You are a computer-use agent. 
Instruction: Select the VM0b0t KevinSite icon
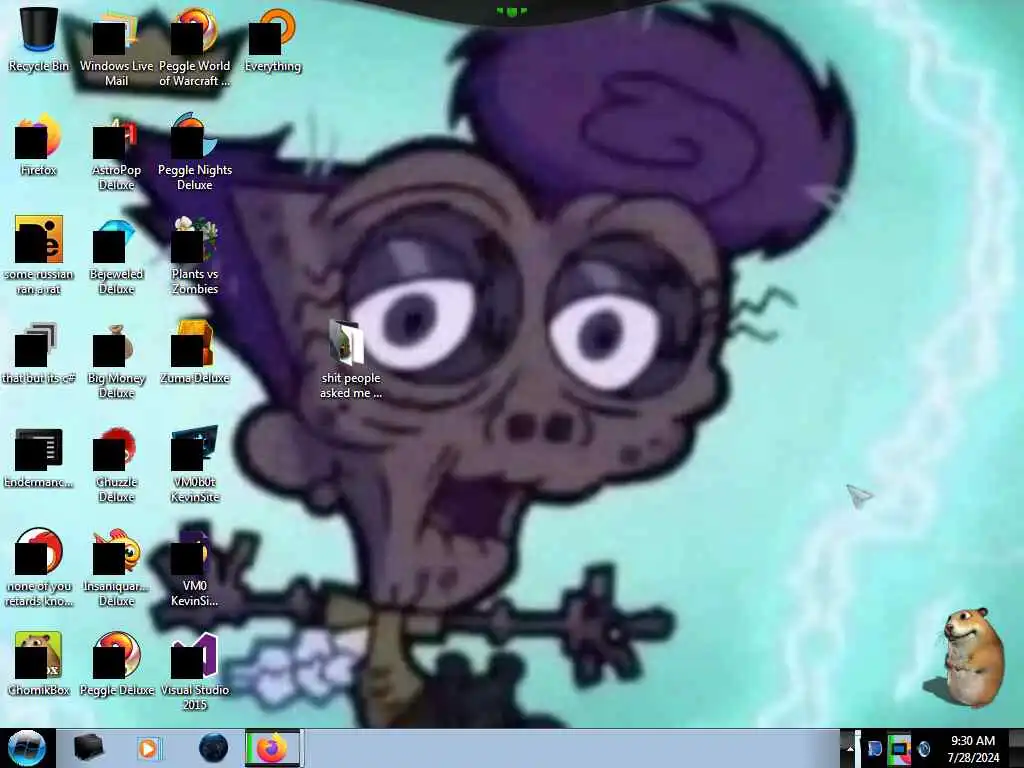pyautogui.click(x=195, y=464)
